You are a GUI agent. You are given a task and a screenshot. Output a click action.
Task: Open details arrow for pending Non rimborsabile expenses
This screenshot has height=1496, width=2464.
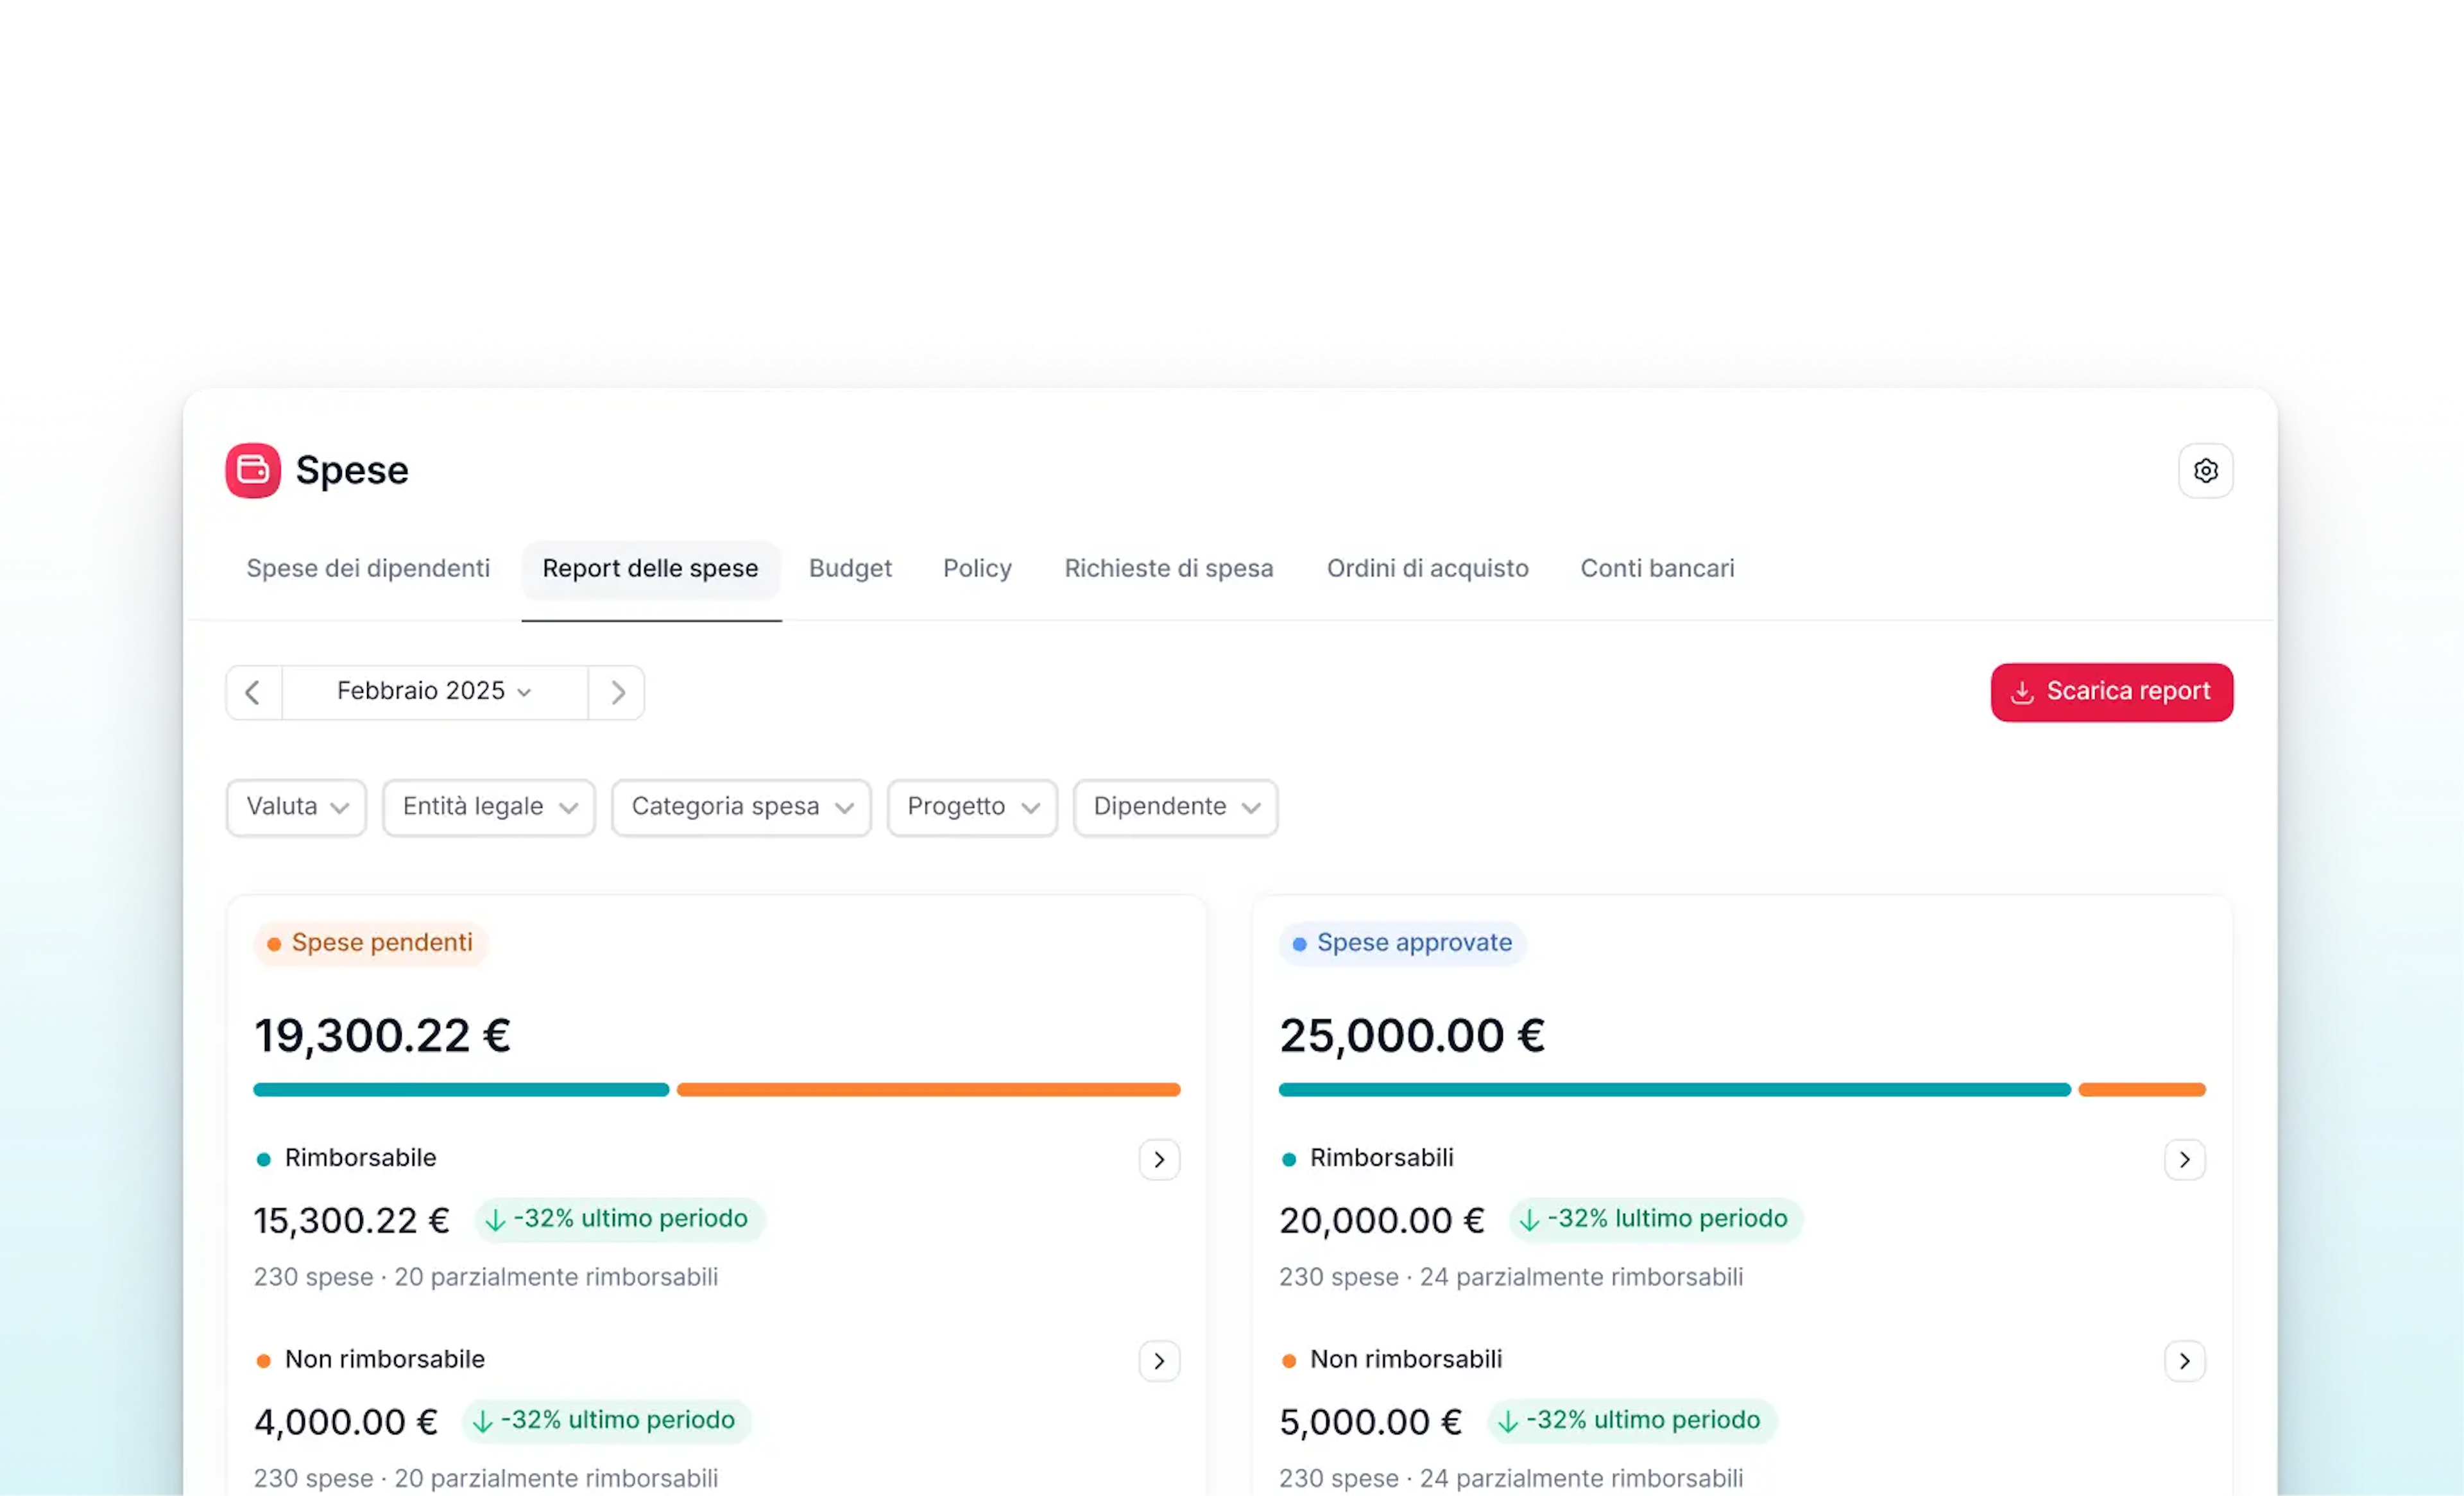pyautogui.click(x=1159, y=1361)
